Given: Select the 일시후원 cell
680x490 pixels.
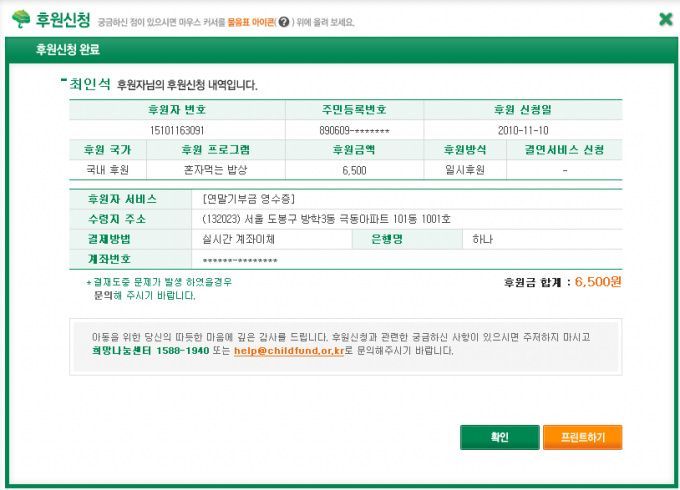Looking at the screenshot, I should 465,170.
